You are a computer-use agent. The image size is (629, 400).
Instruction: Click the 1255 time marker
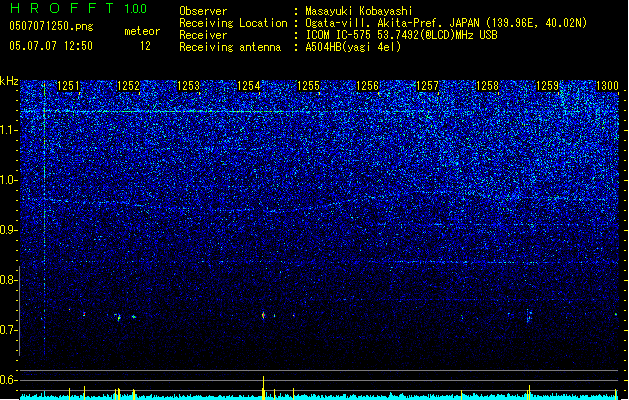(x=308, y=86)
